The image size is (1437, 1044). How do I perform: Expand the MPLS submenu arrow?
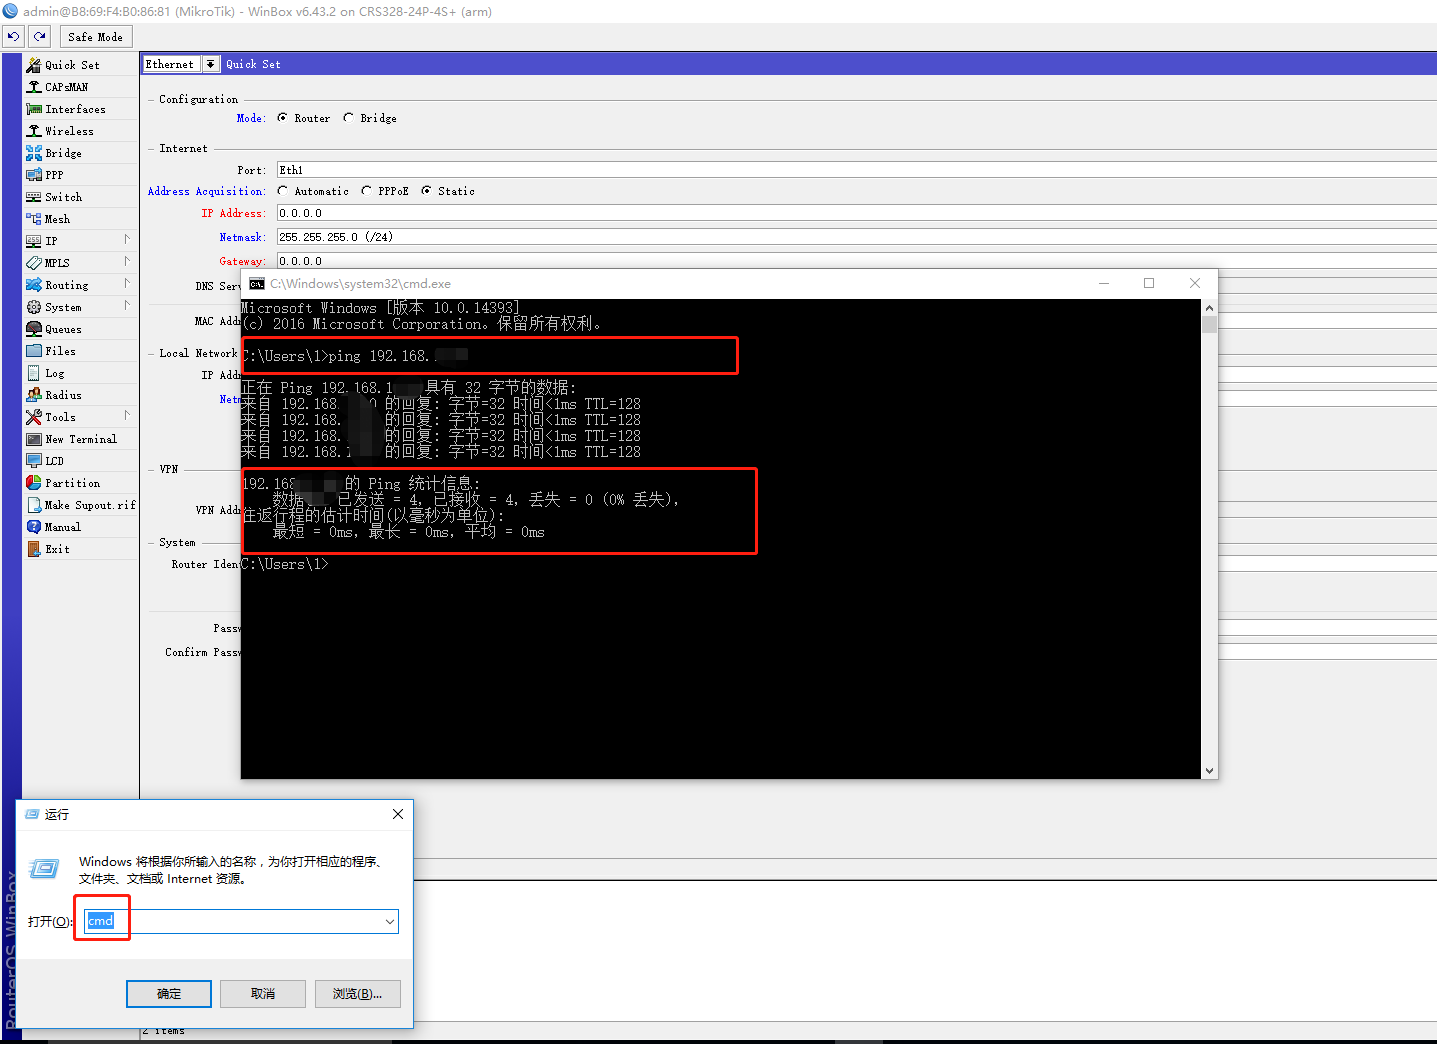pos(127,261)
